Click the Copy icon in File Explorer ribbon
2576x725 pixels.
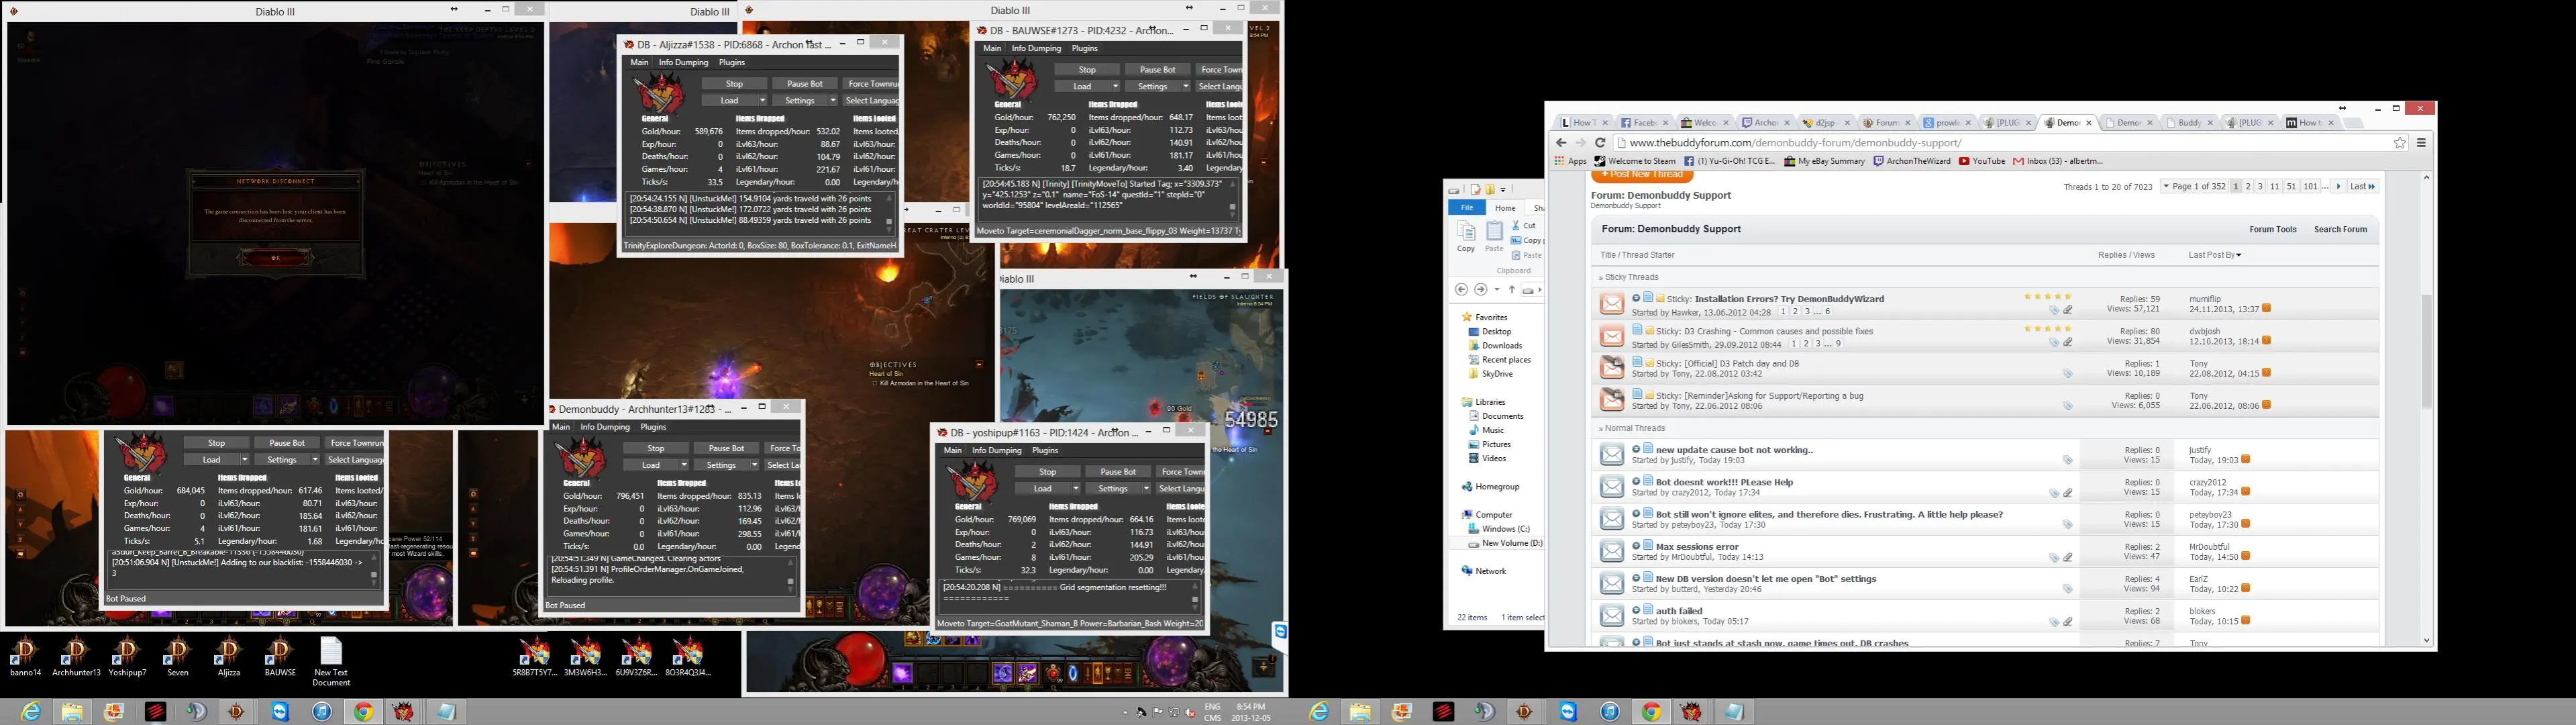[1466, 237]
